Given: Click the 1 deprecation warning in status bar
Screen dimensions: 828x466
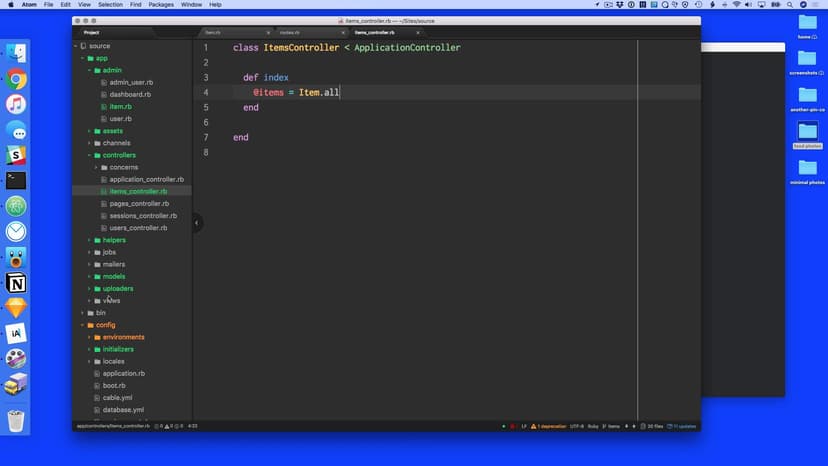Looking at the screenshot, I should [x=551, y=426].
